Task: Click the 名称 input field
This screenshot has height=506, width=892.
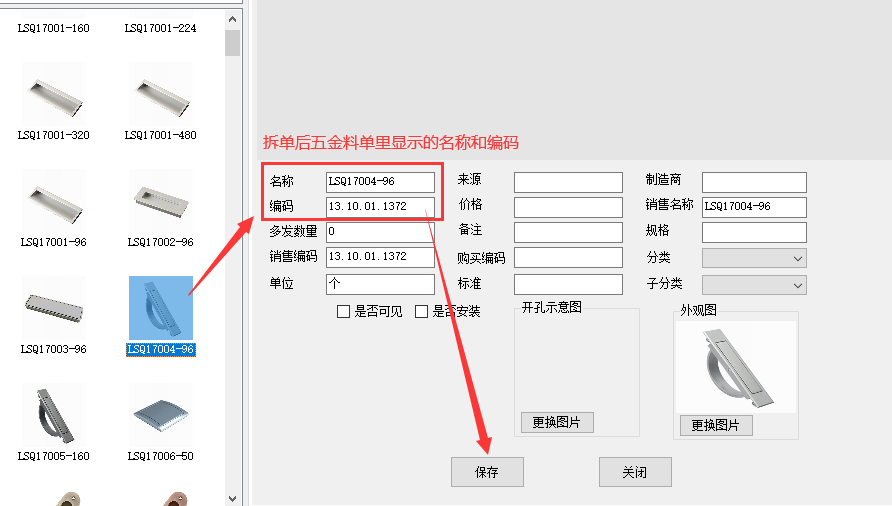Action: (x=381, y=182)
